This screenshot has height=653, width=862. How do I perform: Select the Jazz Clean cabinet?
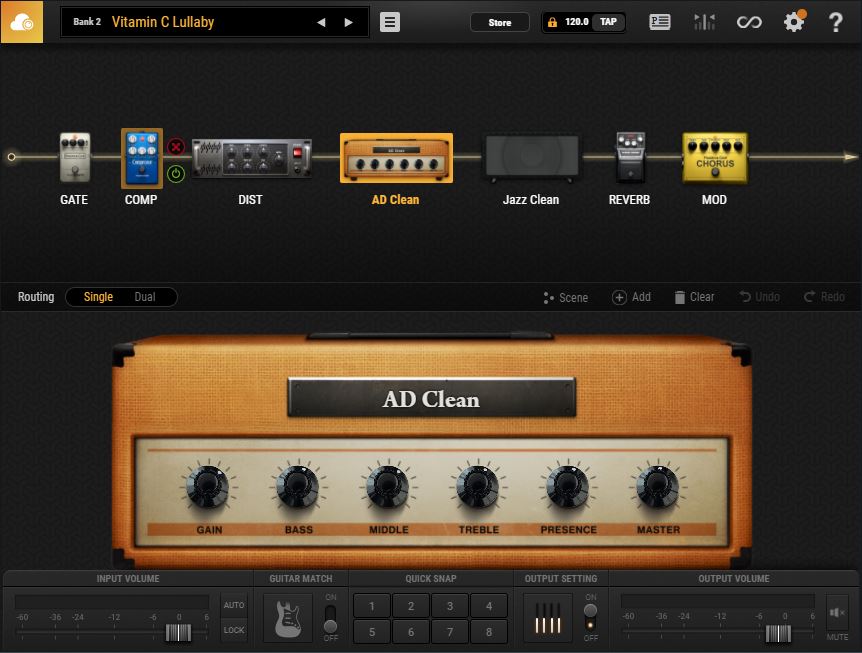coord(532,158)
